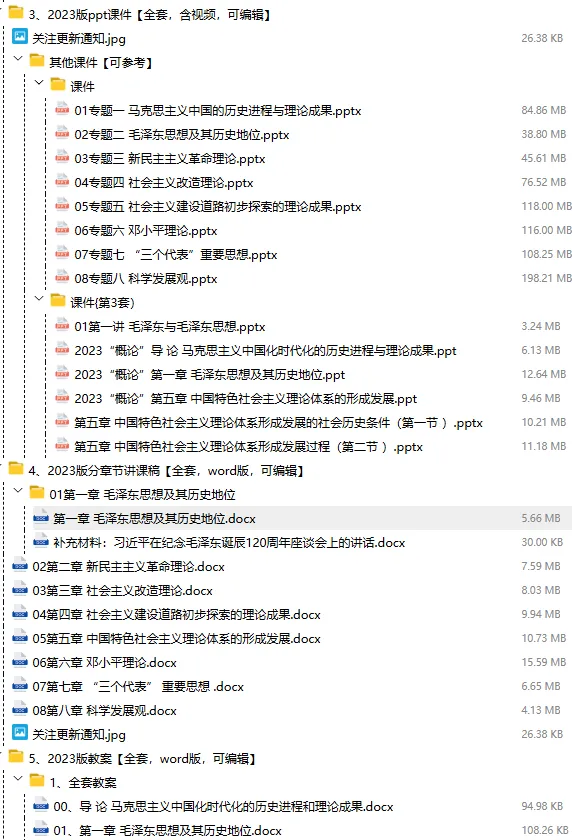Click the image icon of second 关注更新通知.jpg at 26.38 KB below 08第八章
The width and height of the screenshot is (572, 840).
click(20, 732)
